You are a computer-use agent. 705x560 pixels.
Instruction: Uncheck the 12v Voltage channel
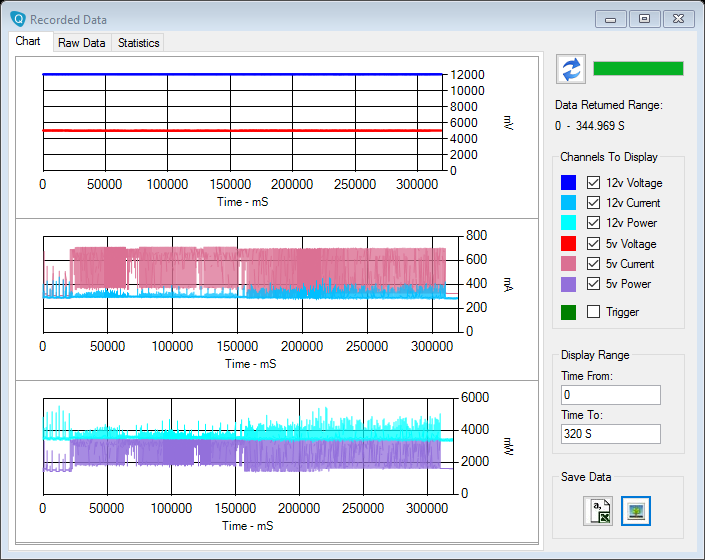pyautogui.click(x=593, y=183)
